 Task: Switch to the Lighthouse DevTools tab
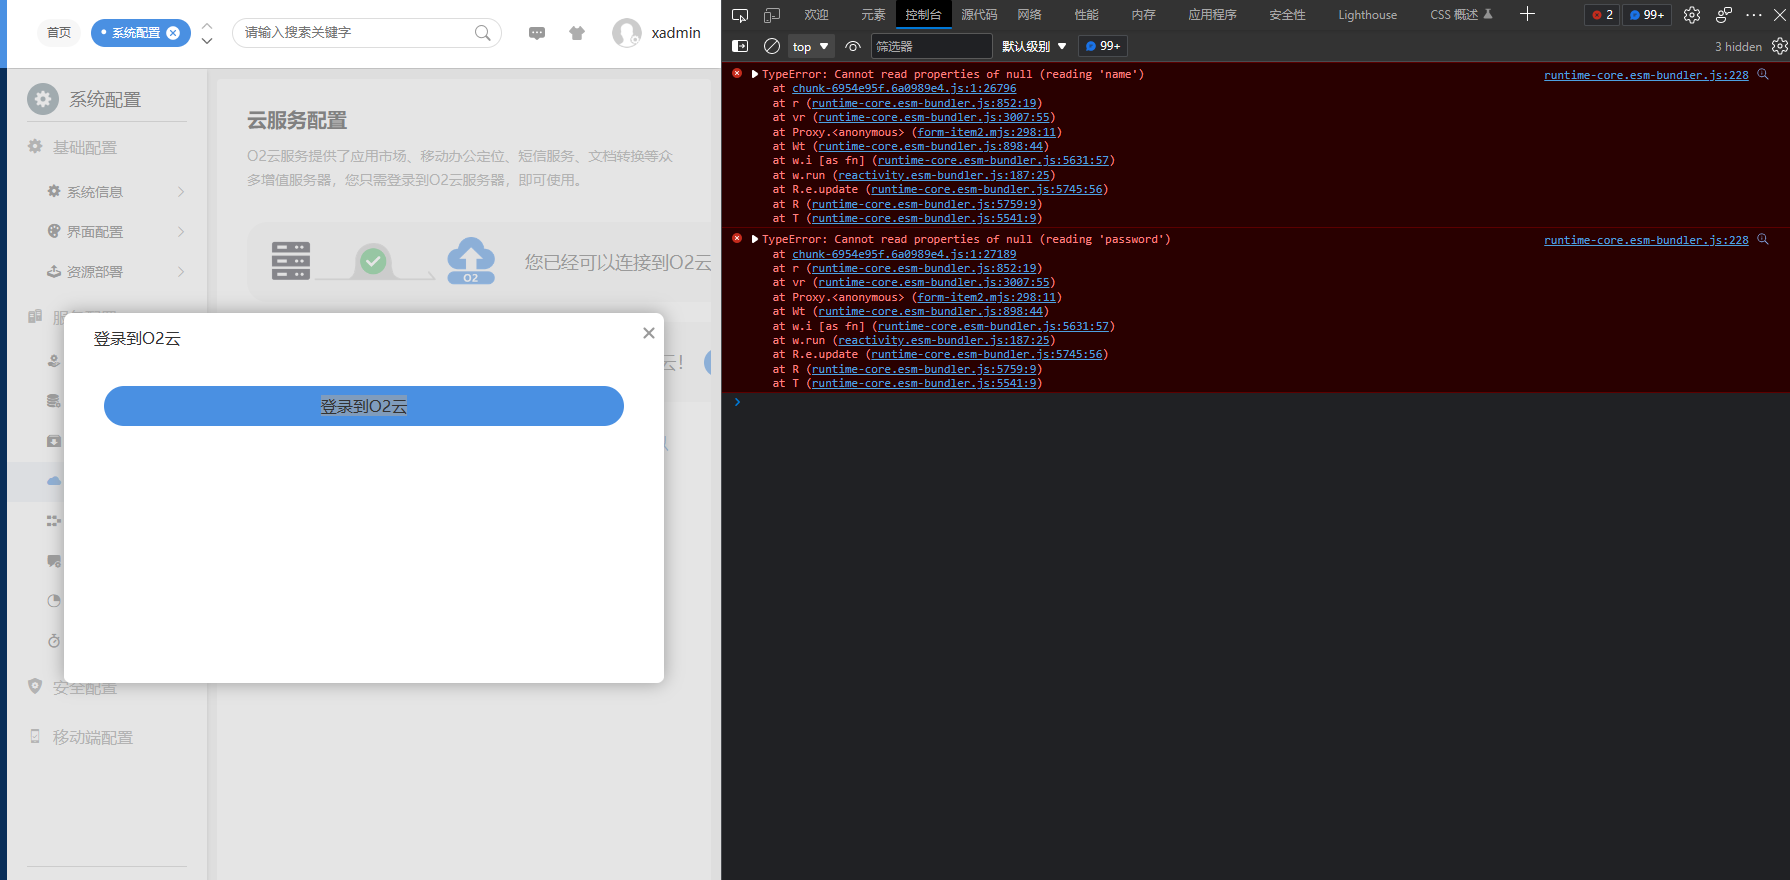click(x=1367, y=15)
